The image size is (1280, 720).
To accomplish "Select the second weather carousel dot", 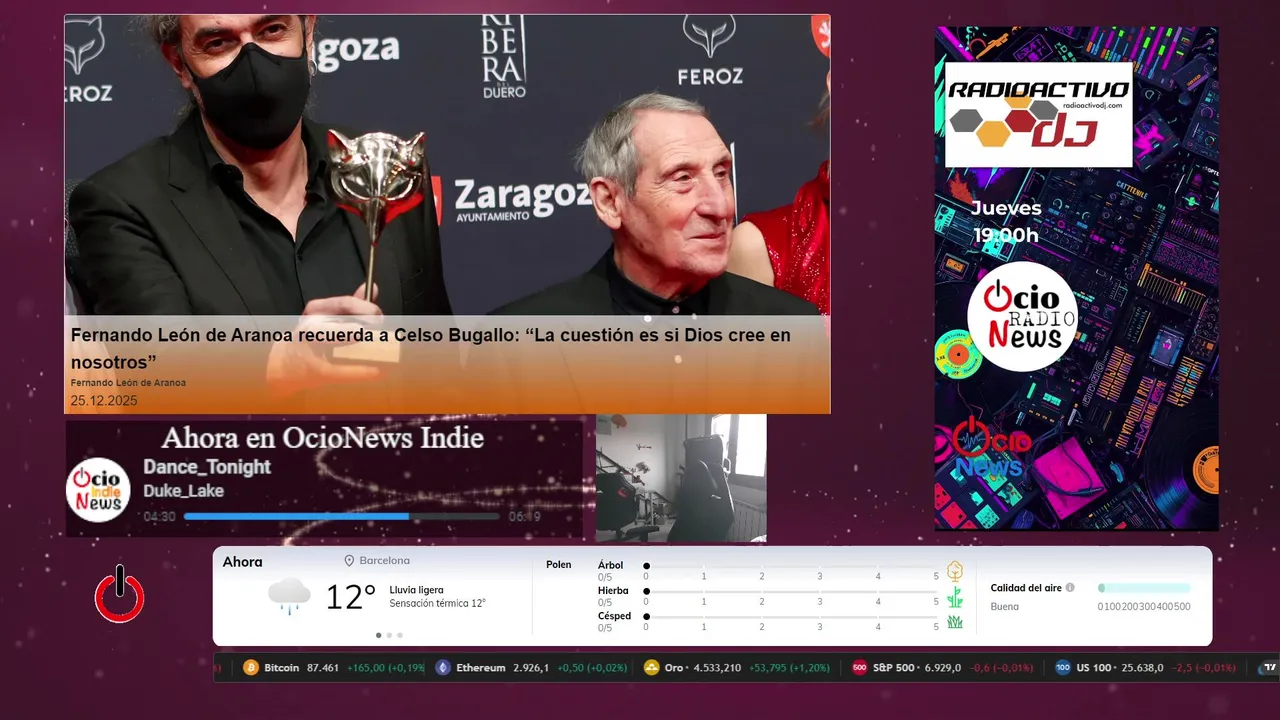I will 389,635.
